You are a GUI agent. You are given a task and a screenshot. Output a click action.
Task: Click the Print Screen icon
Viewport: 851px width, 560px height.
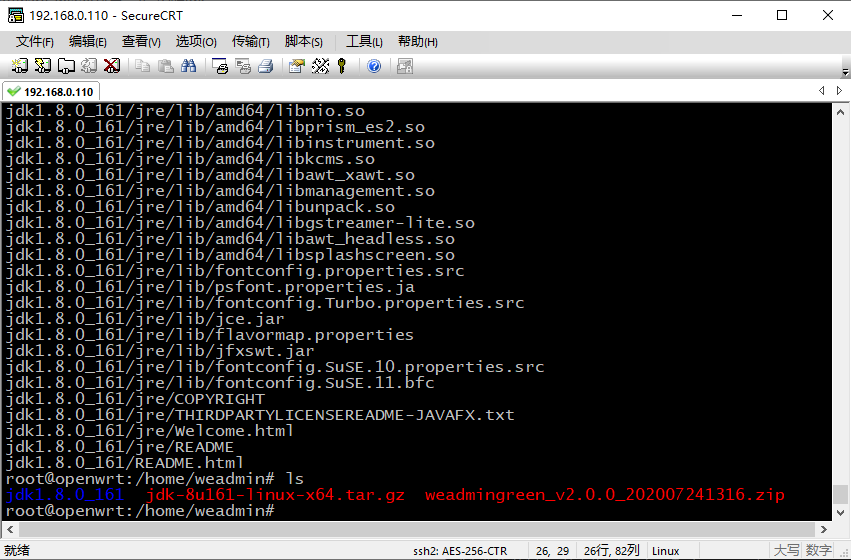click(220, 66)
